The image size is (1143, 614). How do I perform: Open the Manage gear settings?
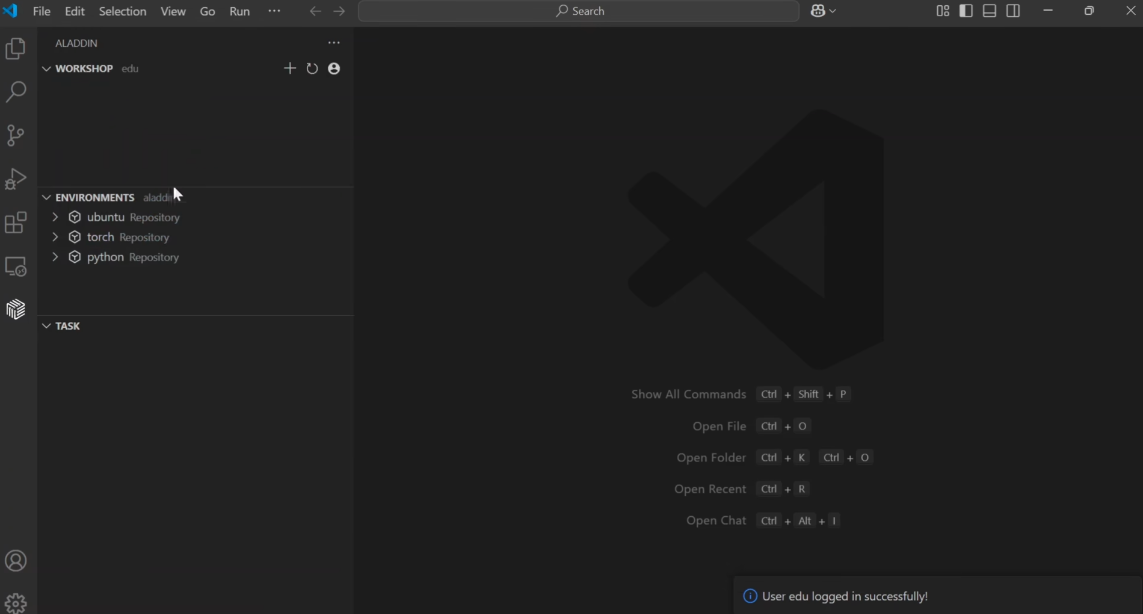tap(15, 603)
